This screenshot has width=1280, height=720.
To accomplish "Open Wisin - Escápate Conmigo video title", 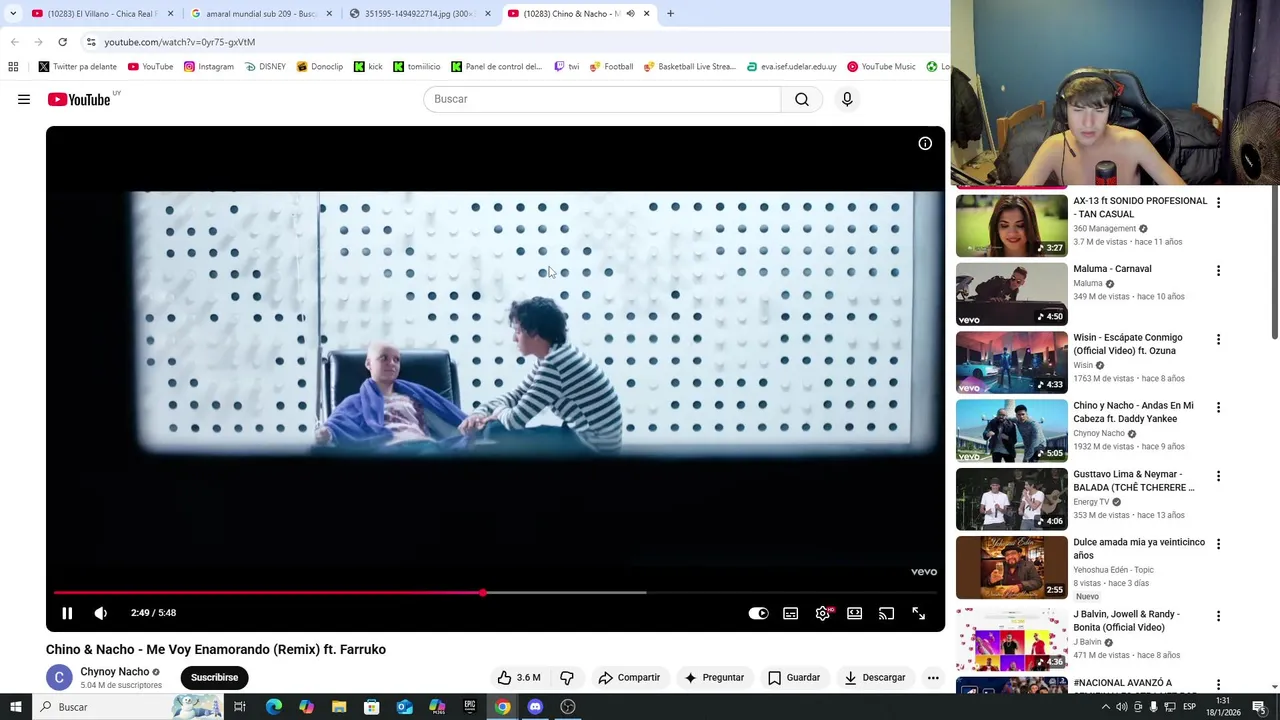I will 1127,344.
